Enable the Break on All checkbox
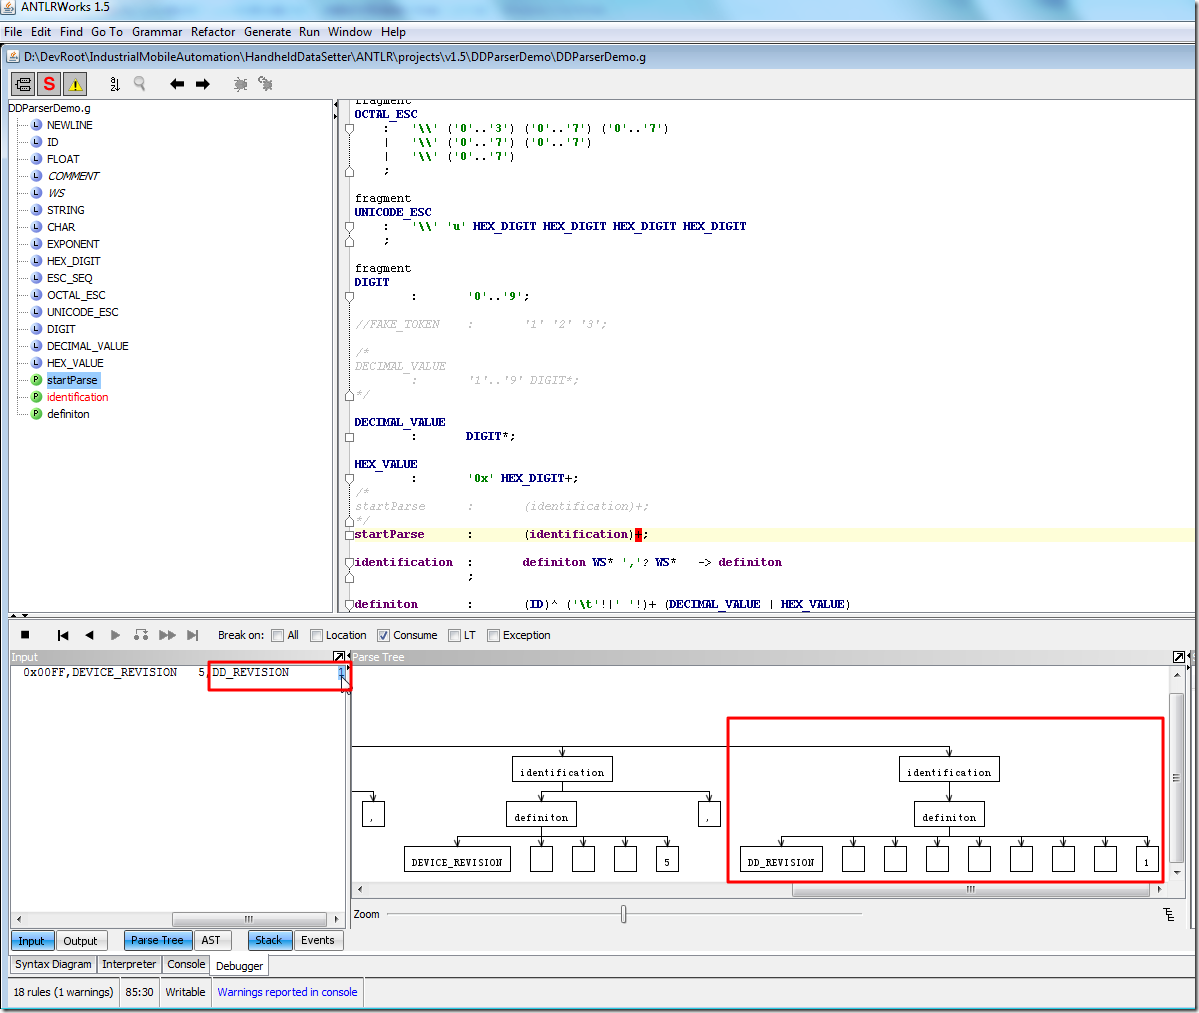The width and height of the screenshot is (1199, 1013). tap(278, 635)
